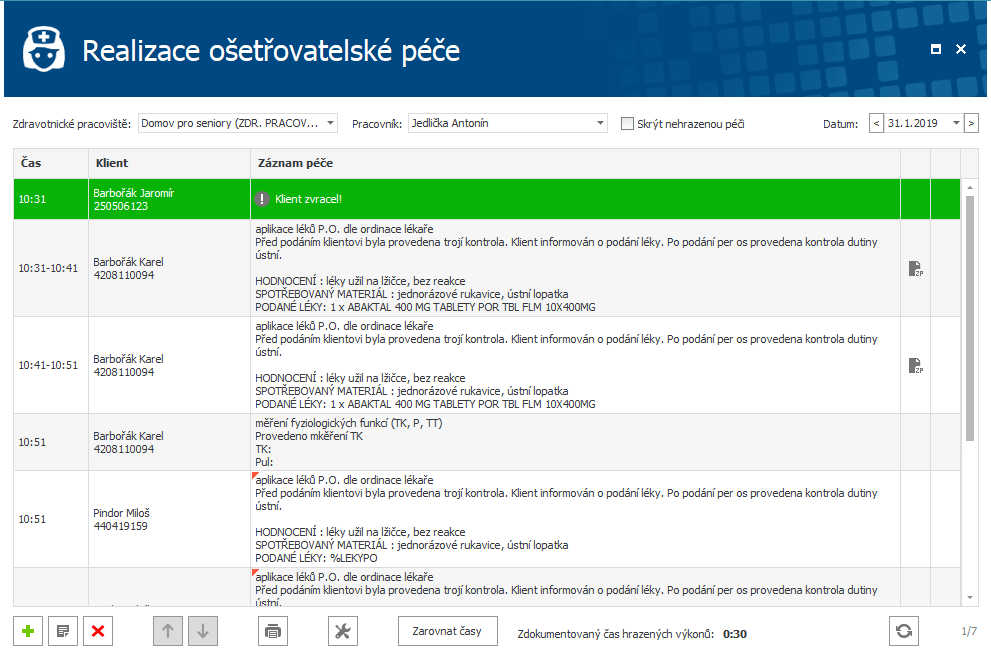The image size is (991, 658).
Task: Move selected record up with arrow
Action: pyautogui.click(x=168, y=631)
